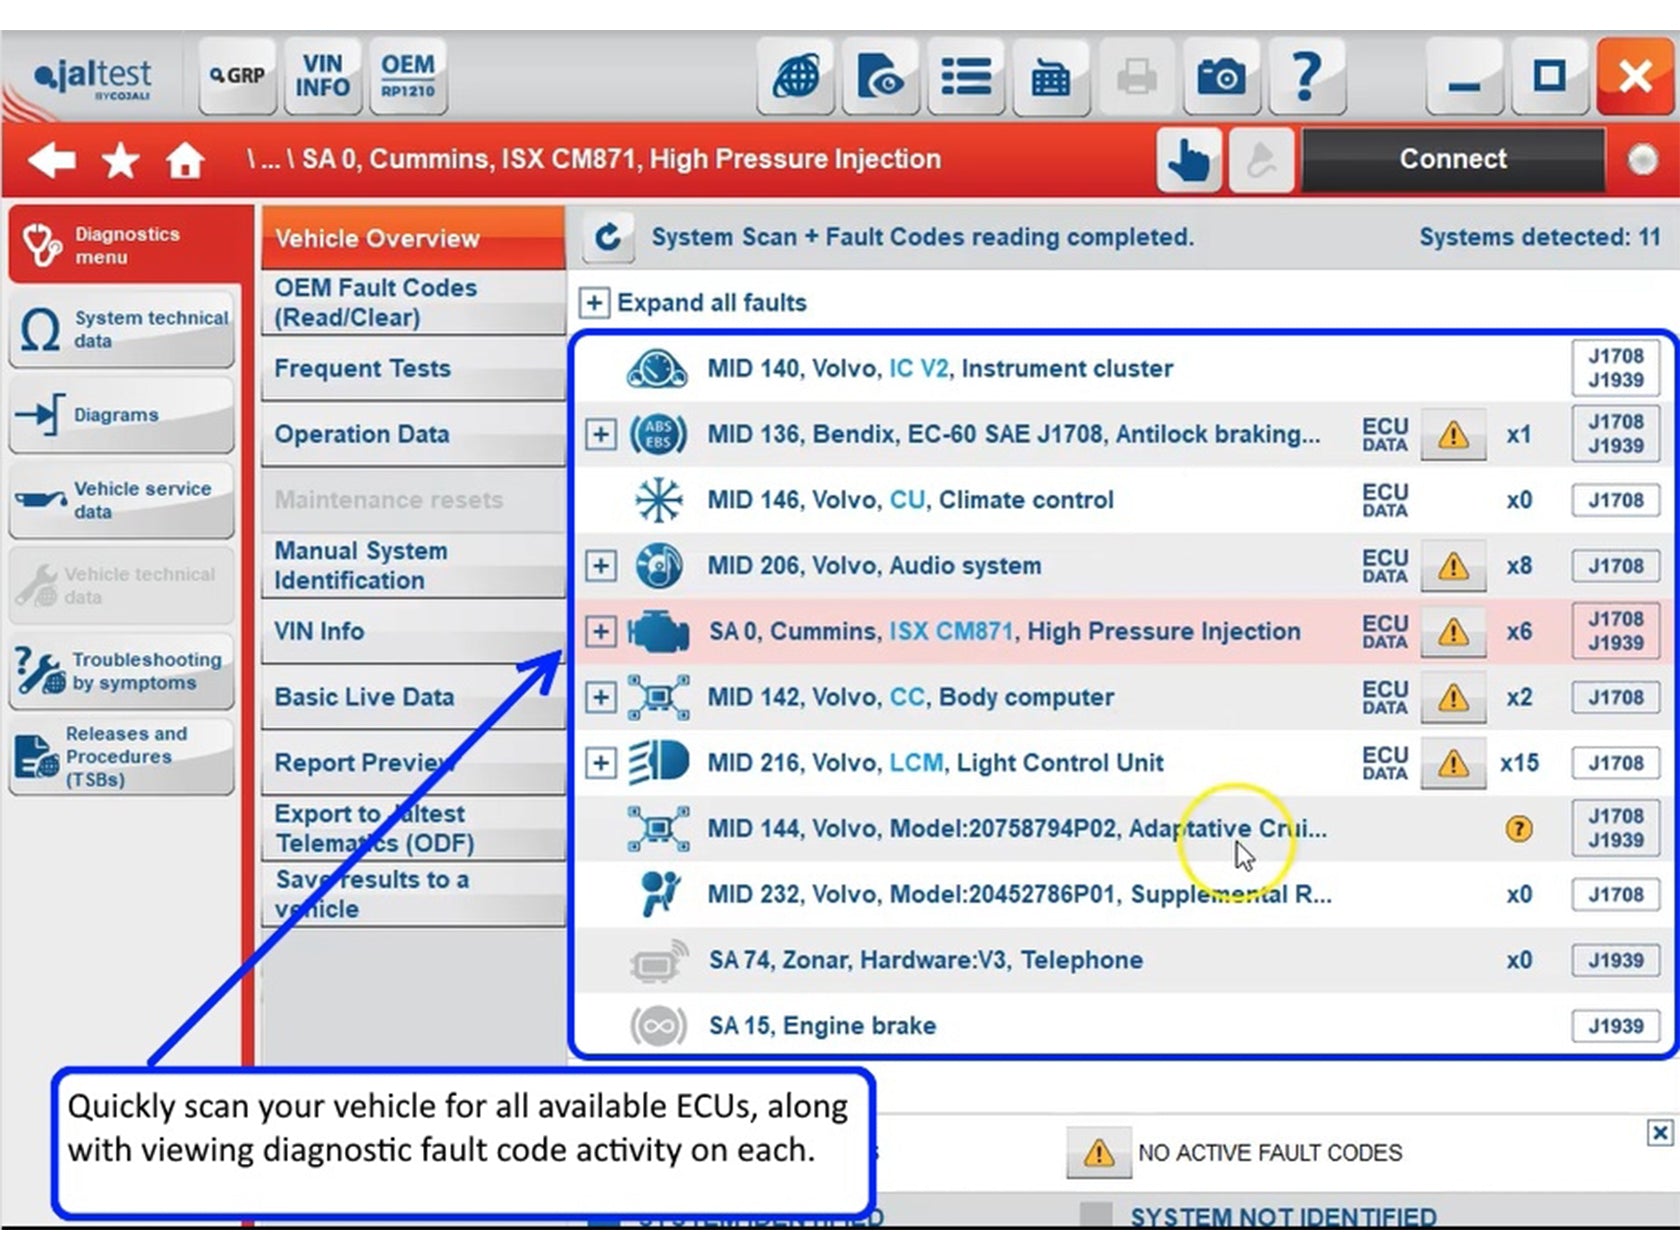Go back with the left arrow

[x=52, y=159]
